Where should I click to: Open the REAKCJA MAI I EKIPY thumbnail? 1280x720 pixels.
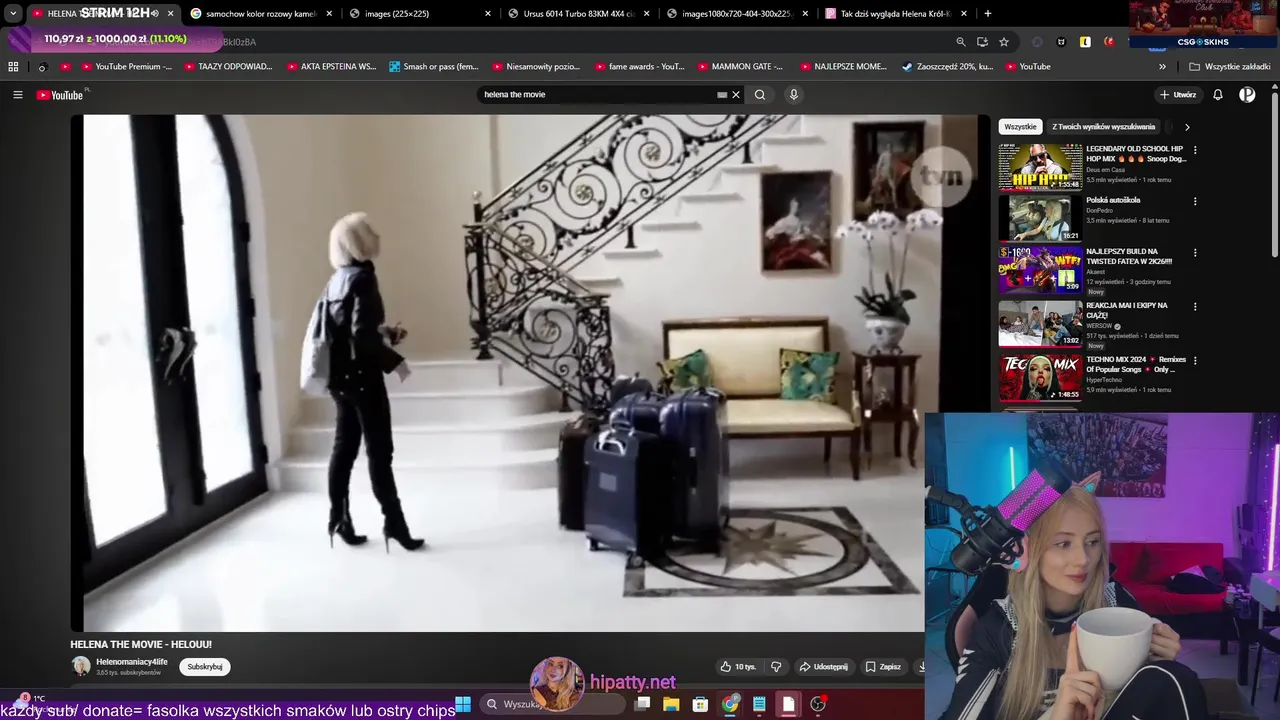pos(1040,324)
